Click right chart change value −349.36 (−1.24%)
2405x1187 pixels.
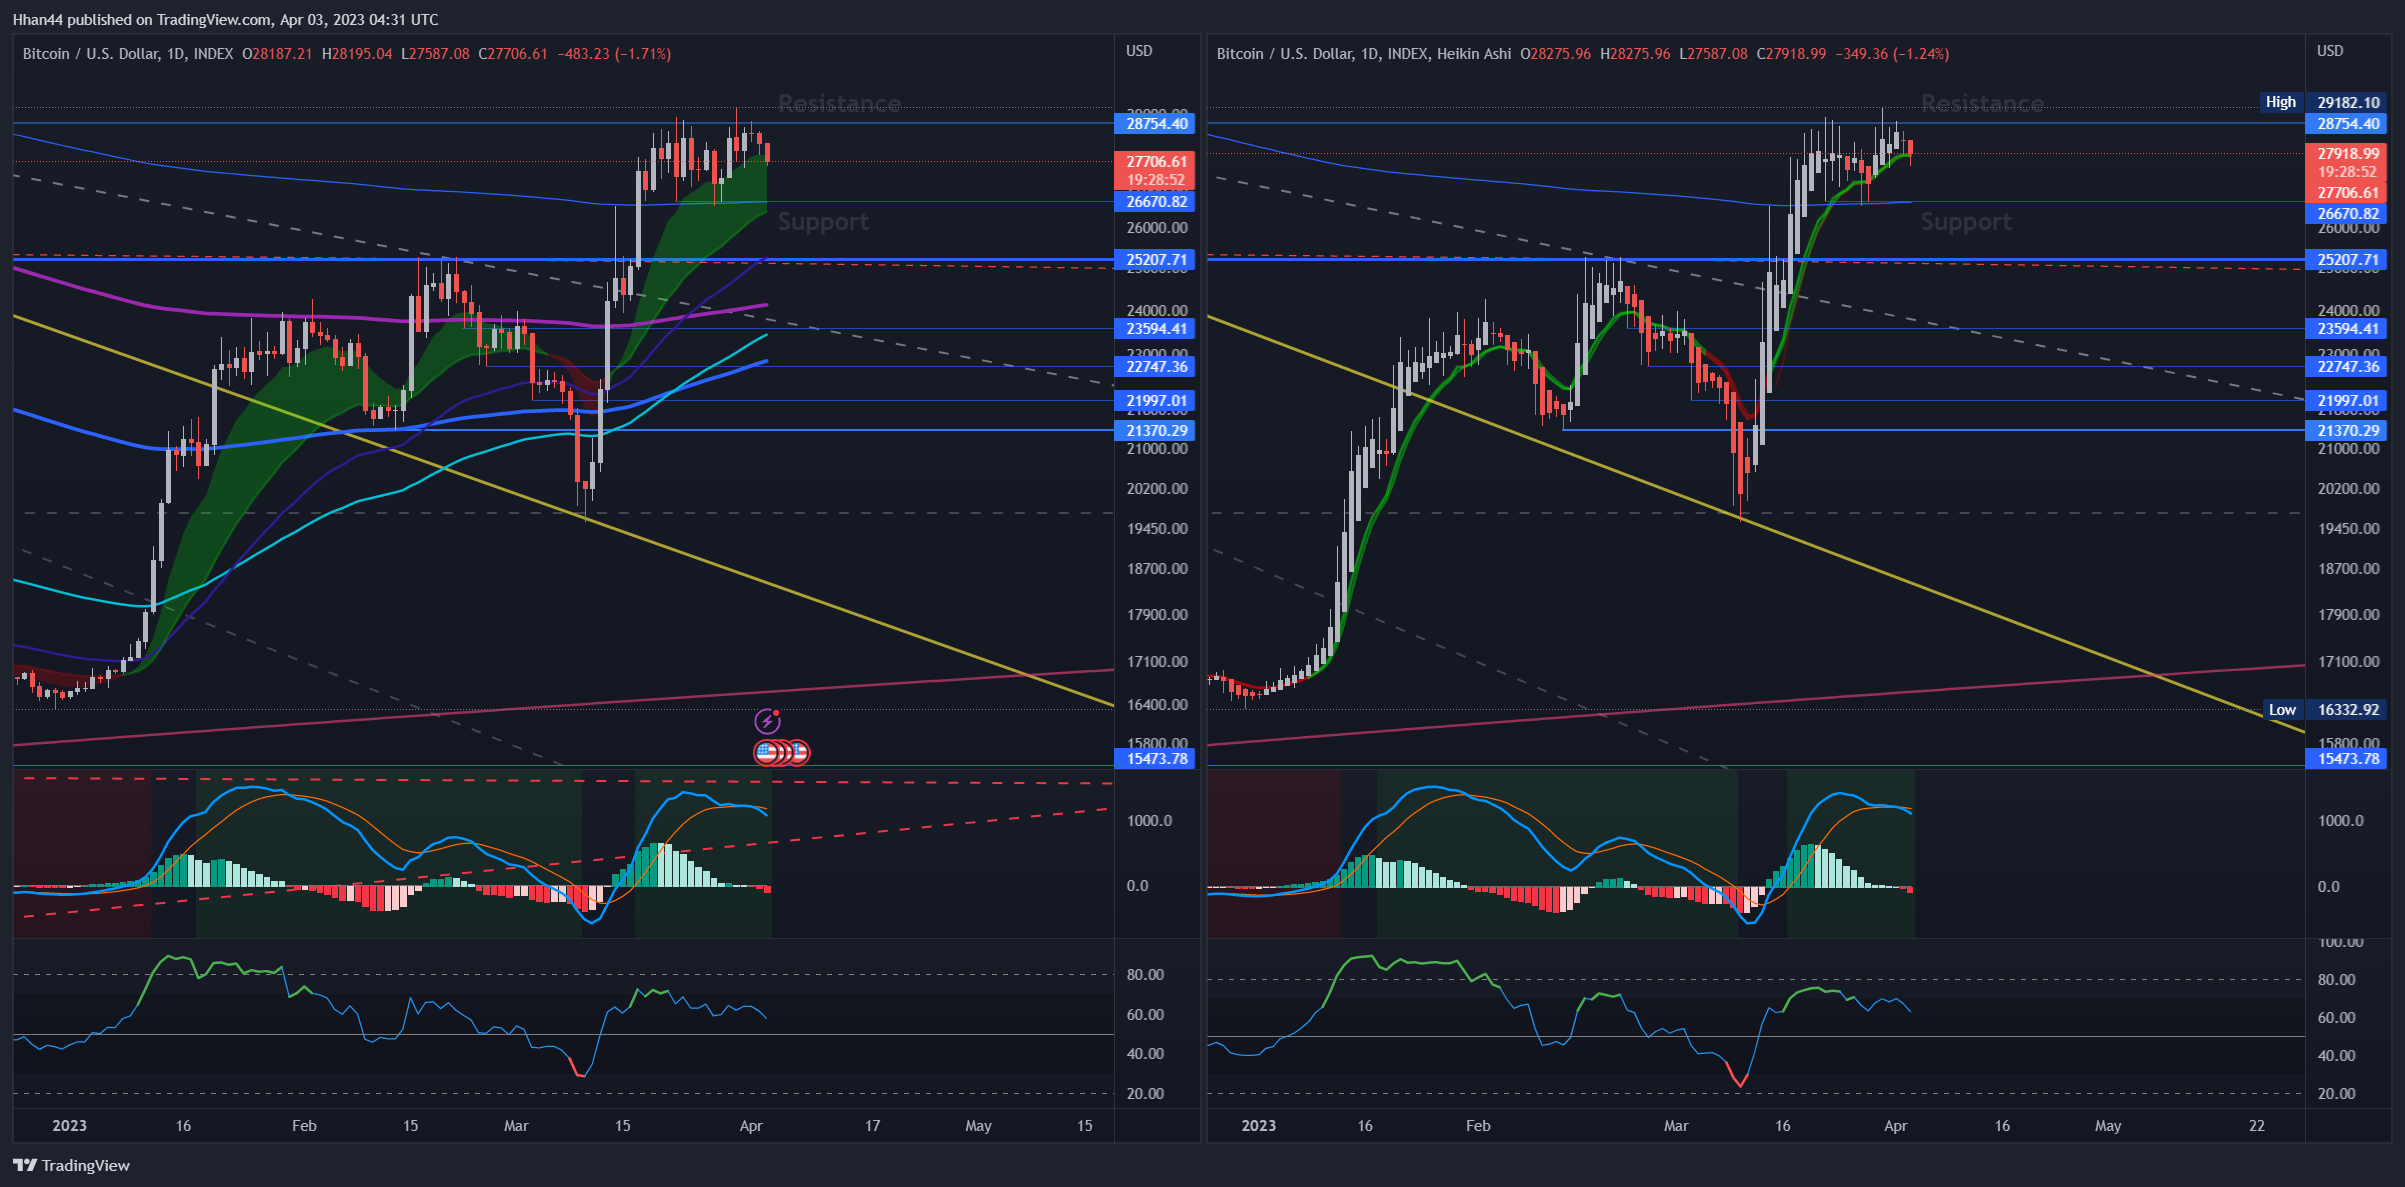(1892, 54)
